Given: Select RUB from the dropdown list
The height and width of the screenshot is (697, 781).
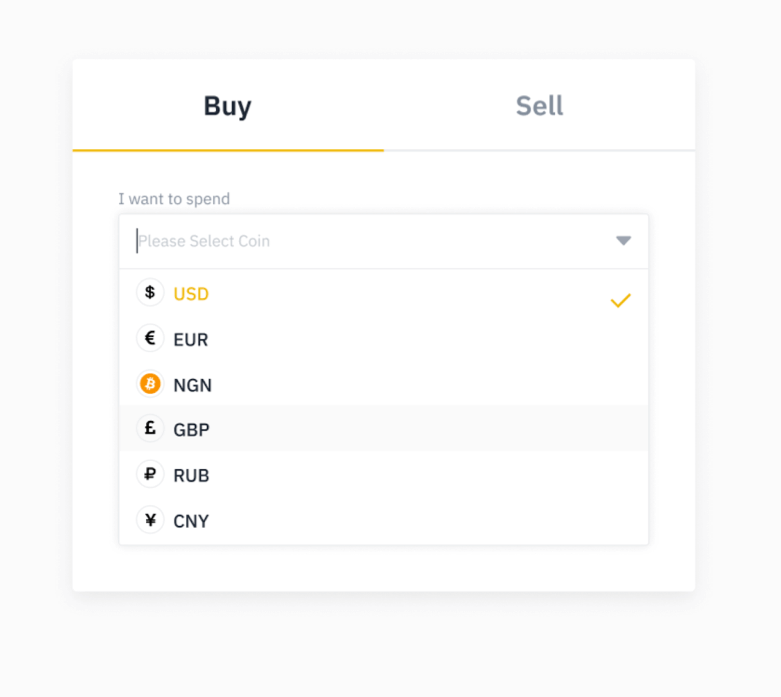Looking at the screenshot, I should pos(191,476).
